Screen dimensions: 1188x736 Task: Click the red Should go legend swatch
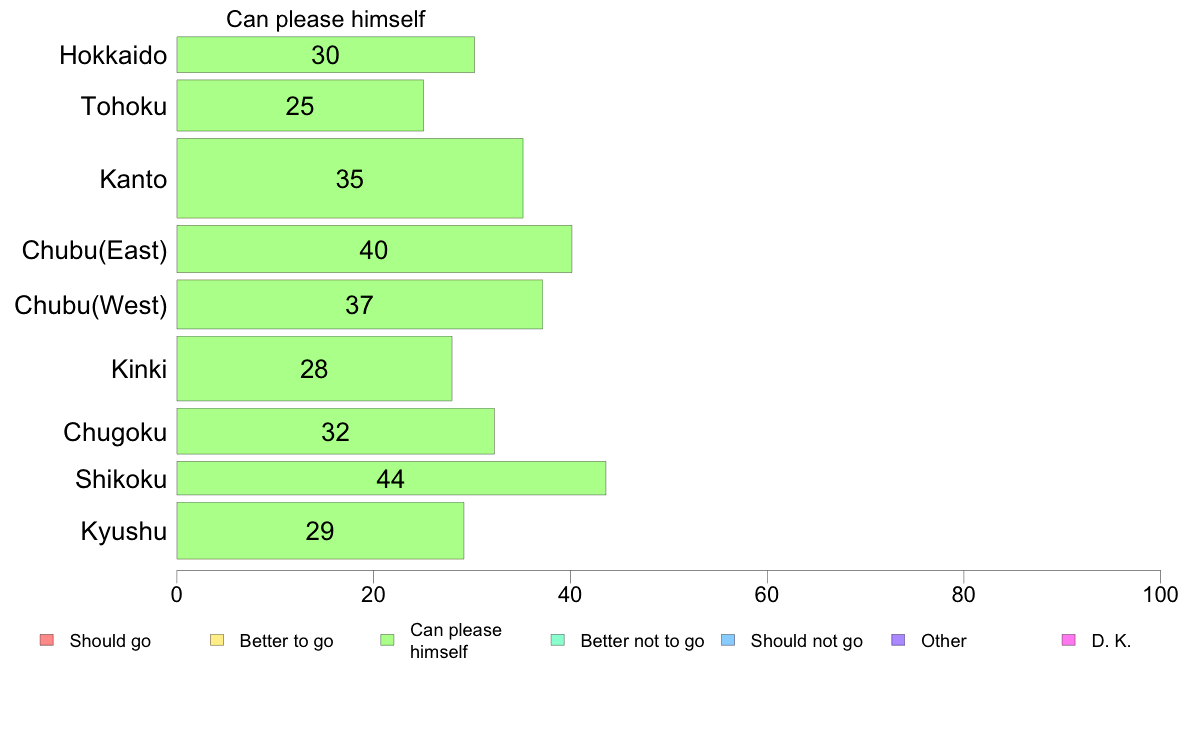(47, 640)
